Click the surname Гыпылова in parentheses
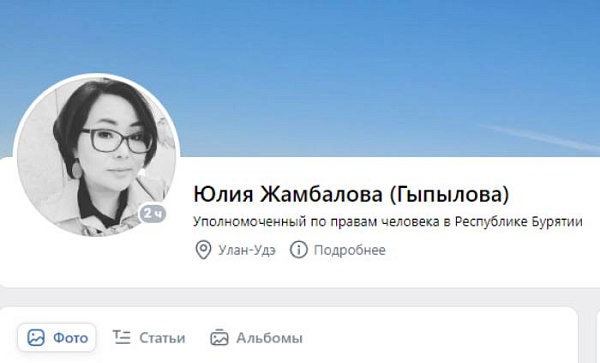Image resolution: width=600 pixels, height=363 pixels. (449, 194)
